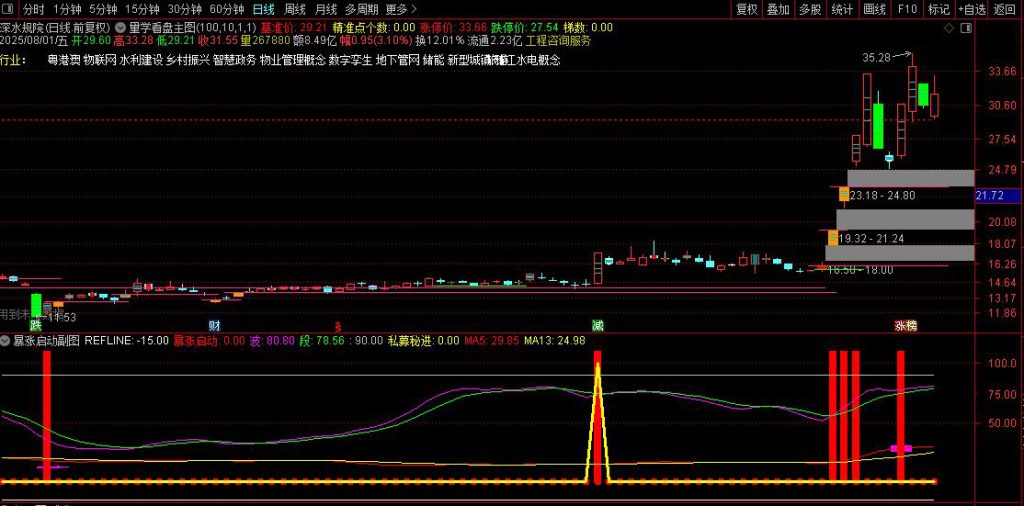Select the 60分钟 period tab
The width and height of the screenshot is (1024, 506).
(x=226, y=9)
